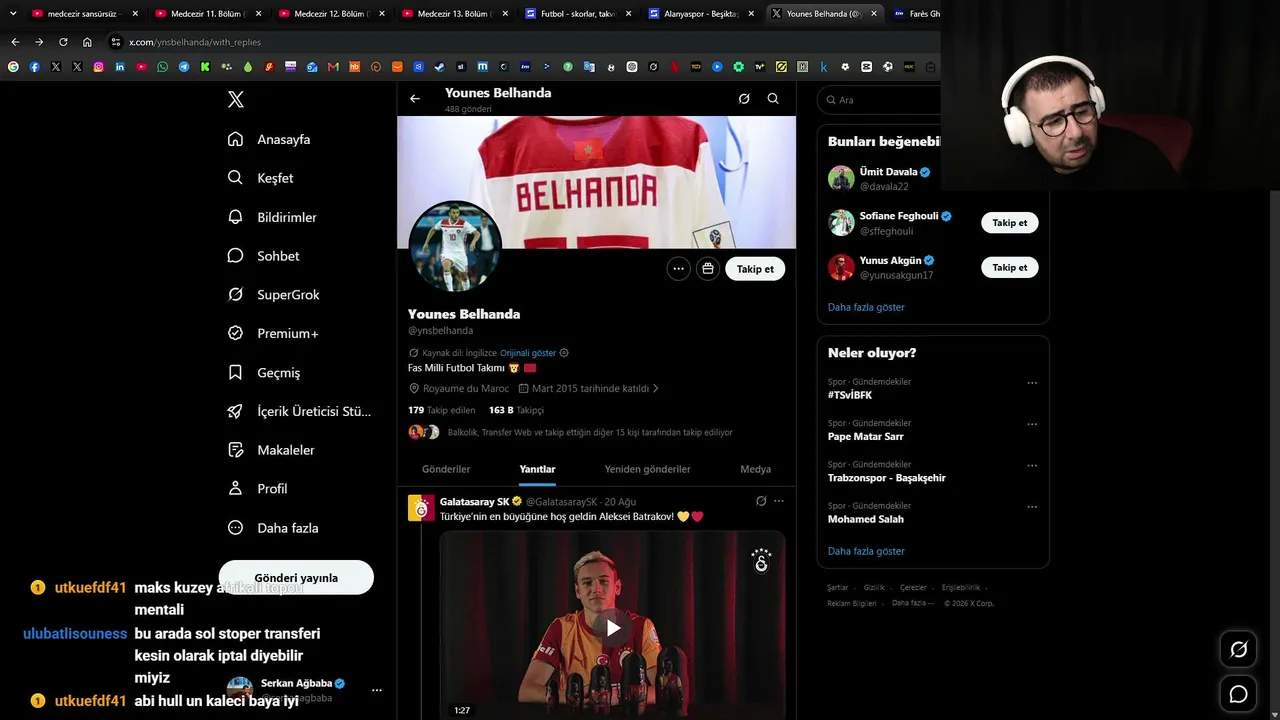Open the Grok explain icon on Galatasaray post

tap(761, 501)
